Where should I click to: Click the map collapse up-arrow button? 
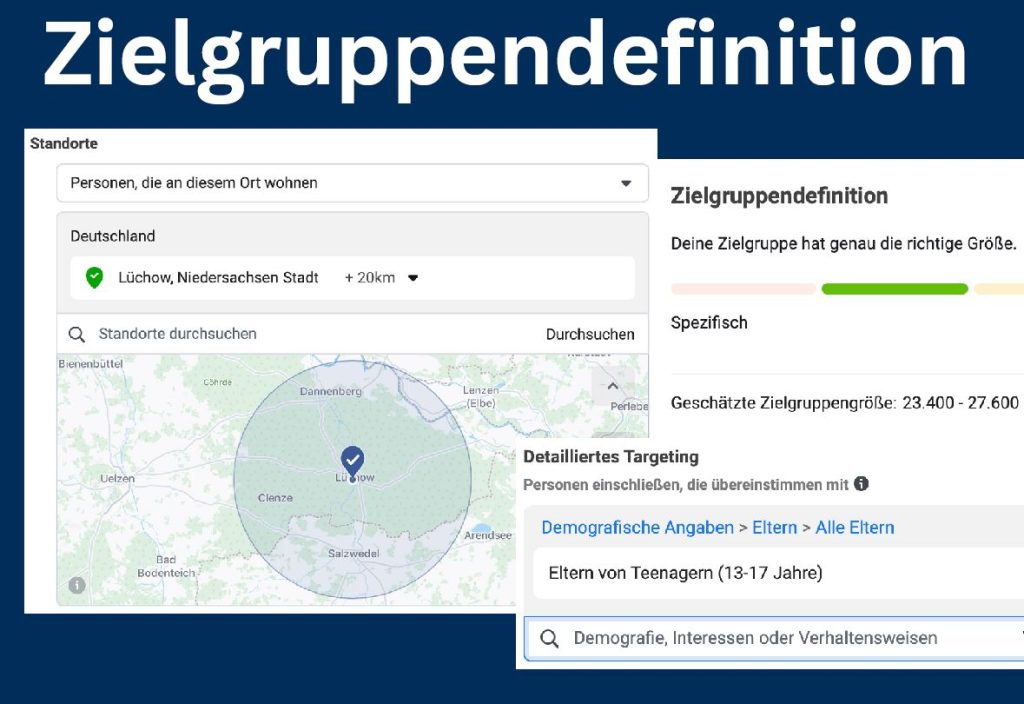point(613,386)
